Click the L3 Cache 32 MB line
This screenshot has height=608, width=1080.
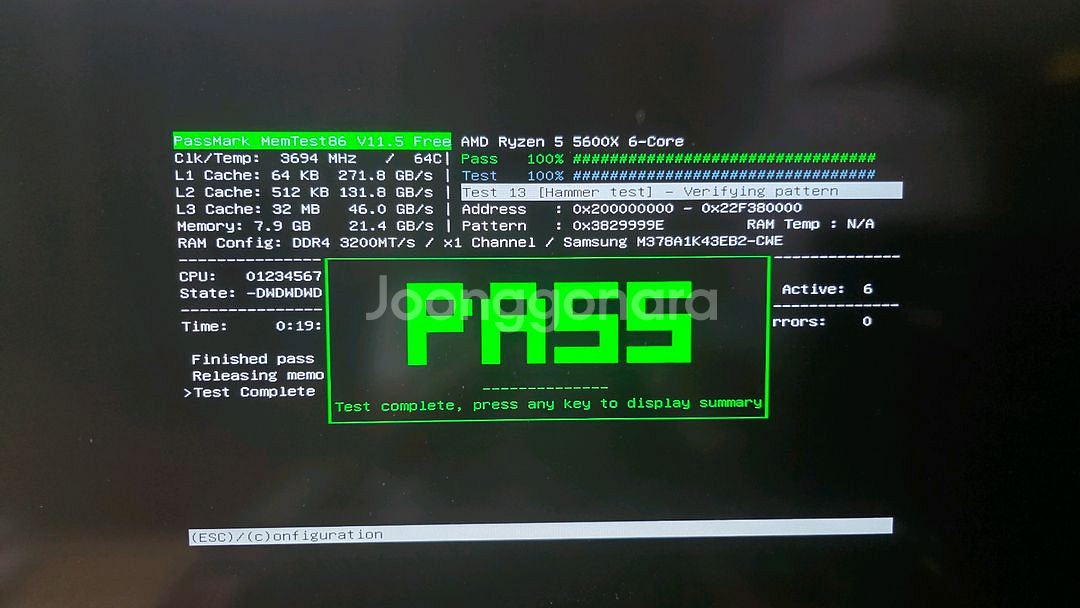tap(304, 209)
